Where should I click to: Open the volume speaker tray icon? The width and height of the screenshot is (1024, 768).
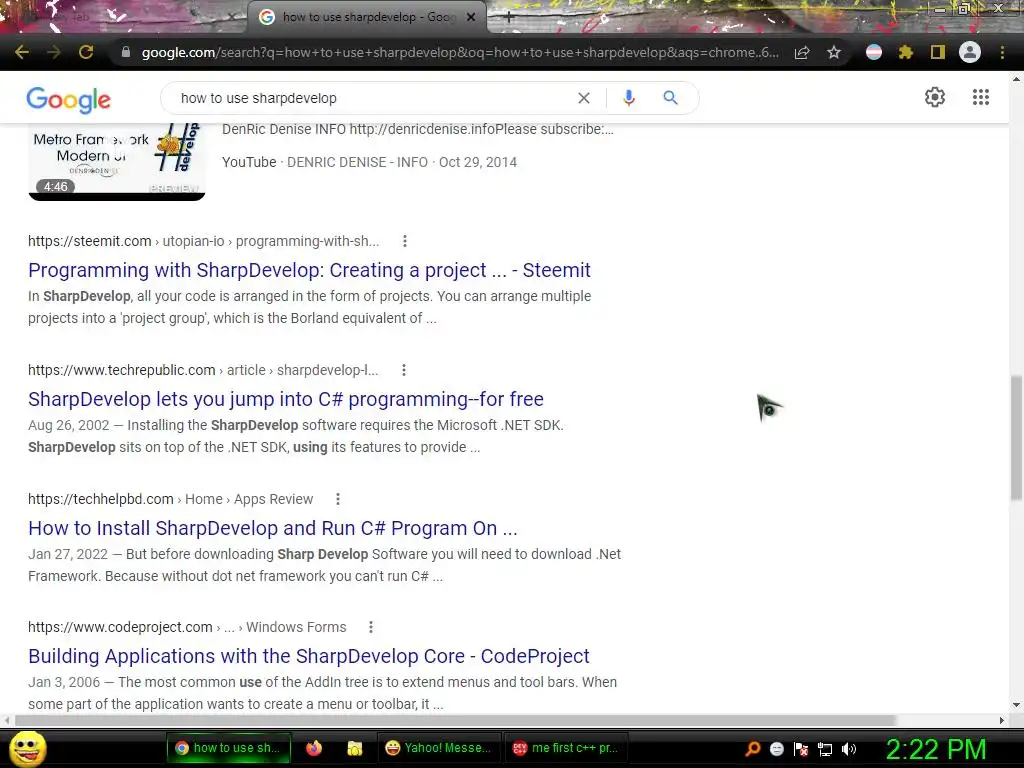tap(849, 749)
